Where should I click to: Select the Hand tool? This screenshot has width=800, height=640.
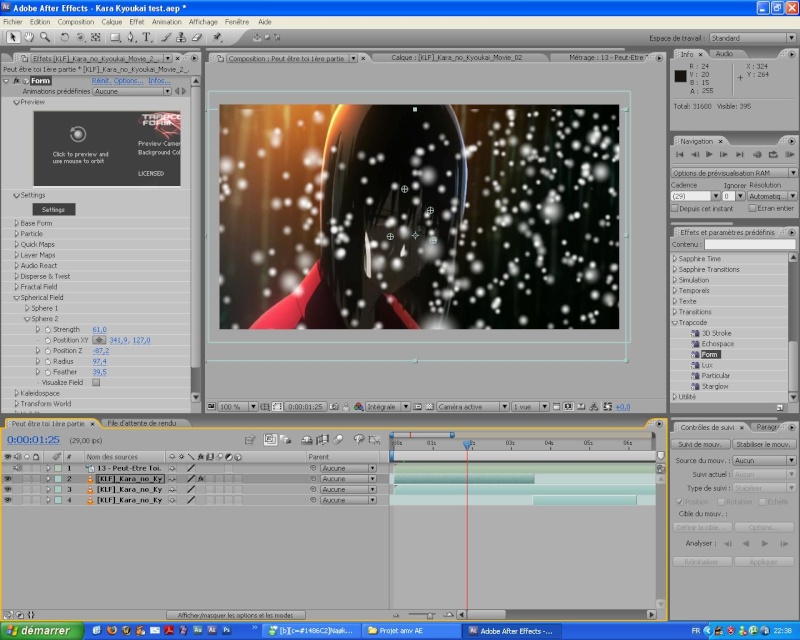[x=29, y=37]
